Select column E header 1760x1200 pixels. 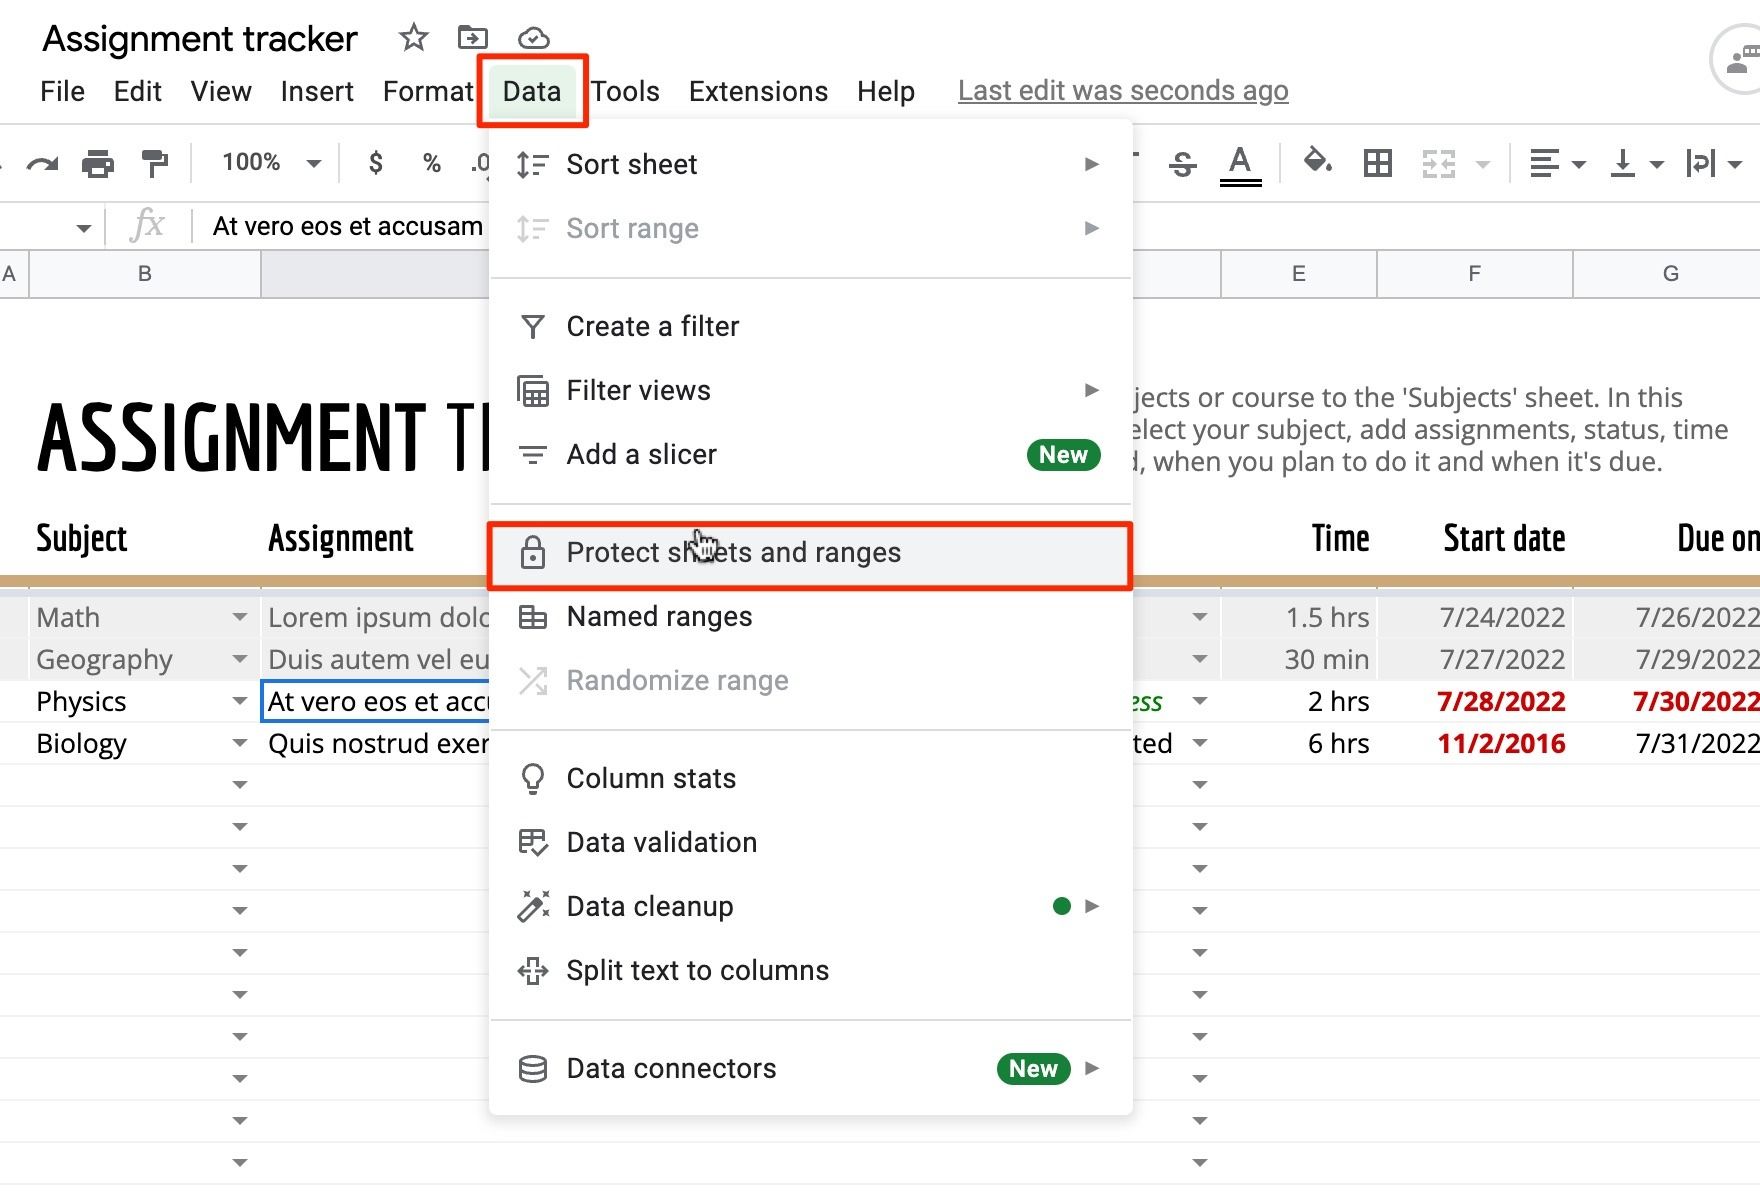(x=1299, y=274)
